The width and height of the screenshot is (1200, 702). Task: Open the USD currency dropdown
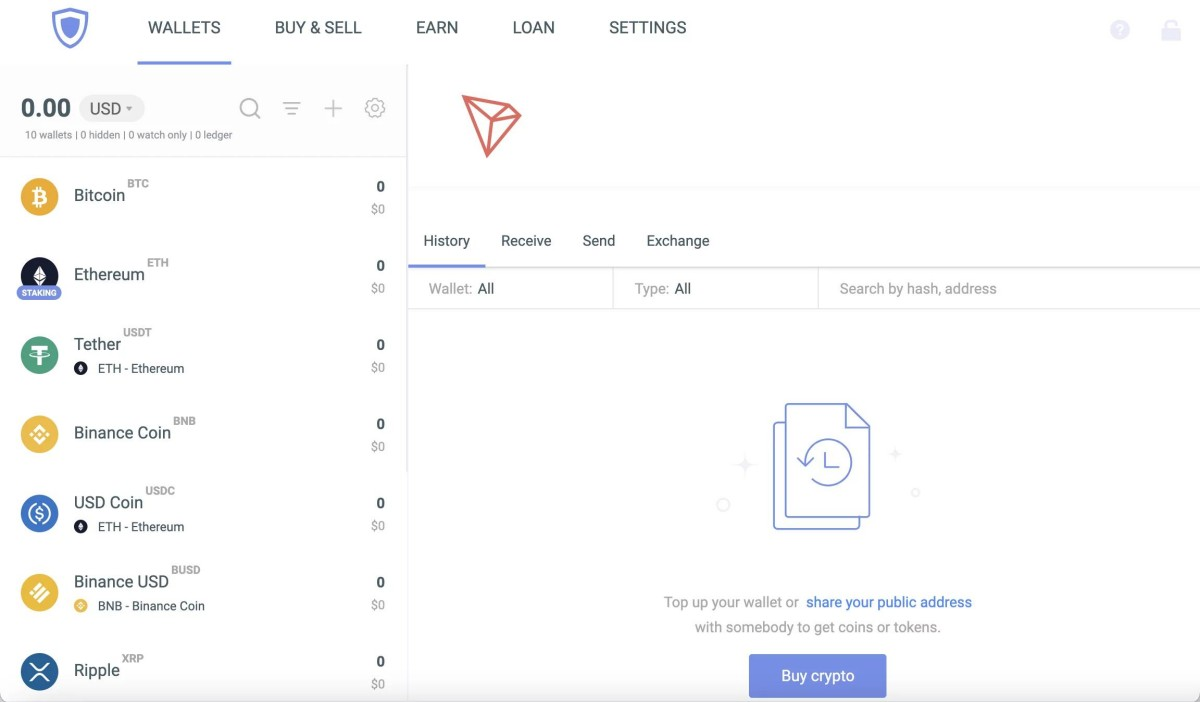coord(112,109)
